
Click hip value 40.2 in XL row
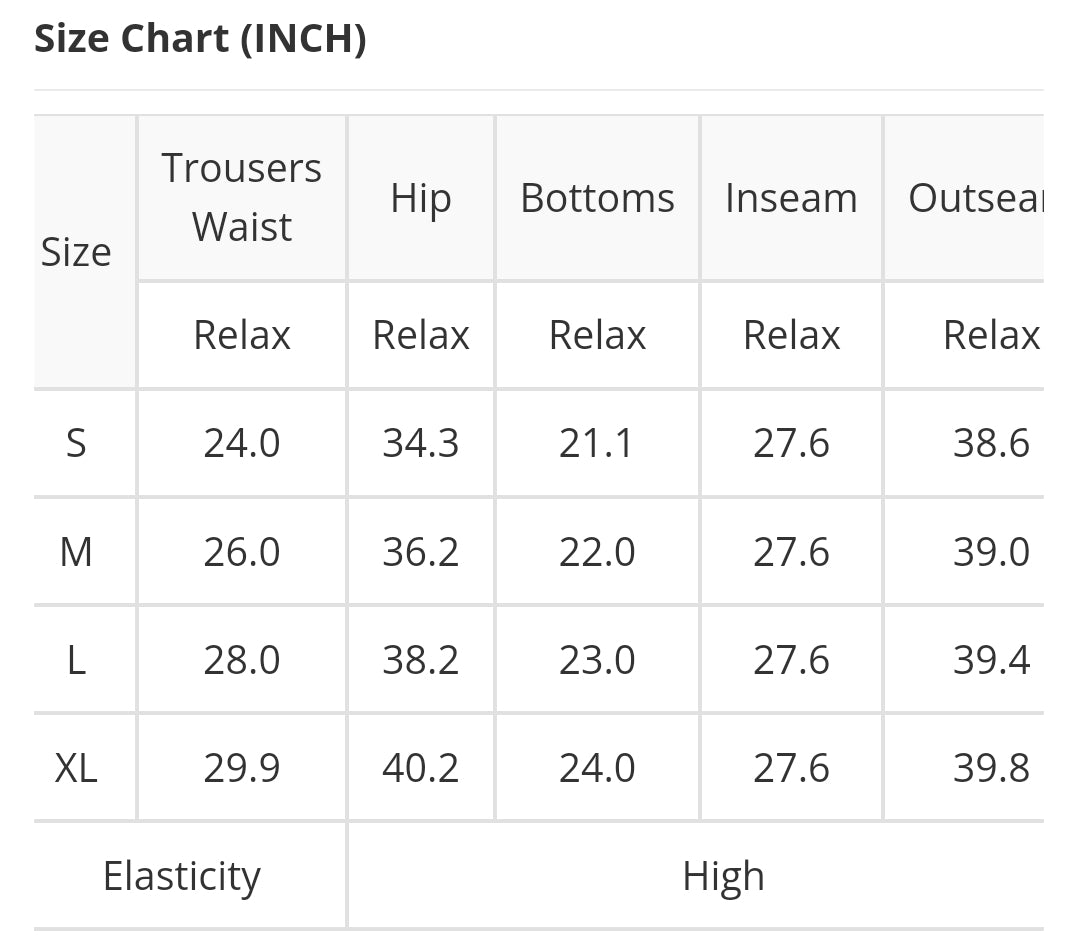click(x=420, y=768)
